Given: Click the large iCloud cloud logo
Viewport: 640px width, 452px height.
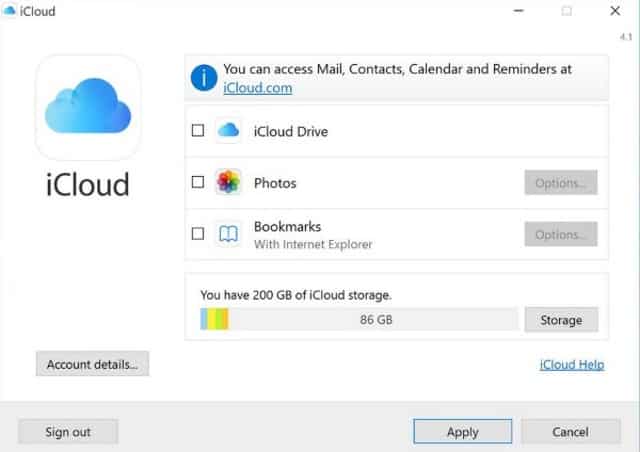Looking at the screenshot, I should [88, 107].
